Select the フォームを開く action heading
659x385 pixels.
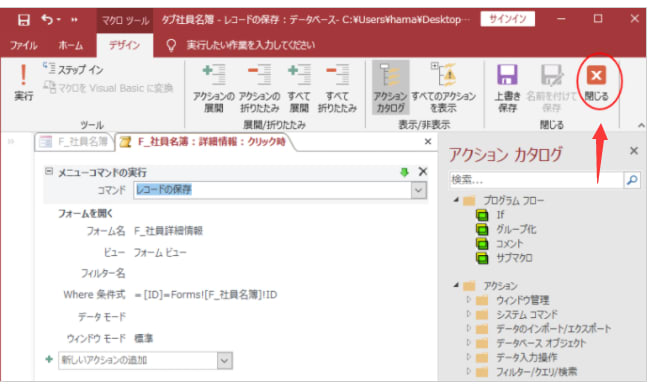coord(85,214)
